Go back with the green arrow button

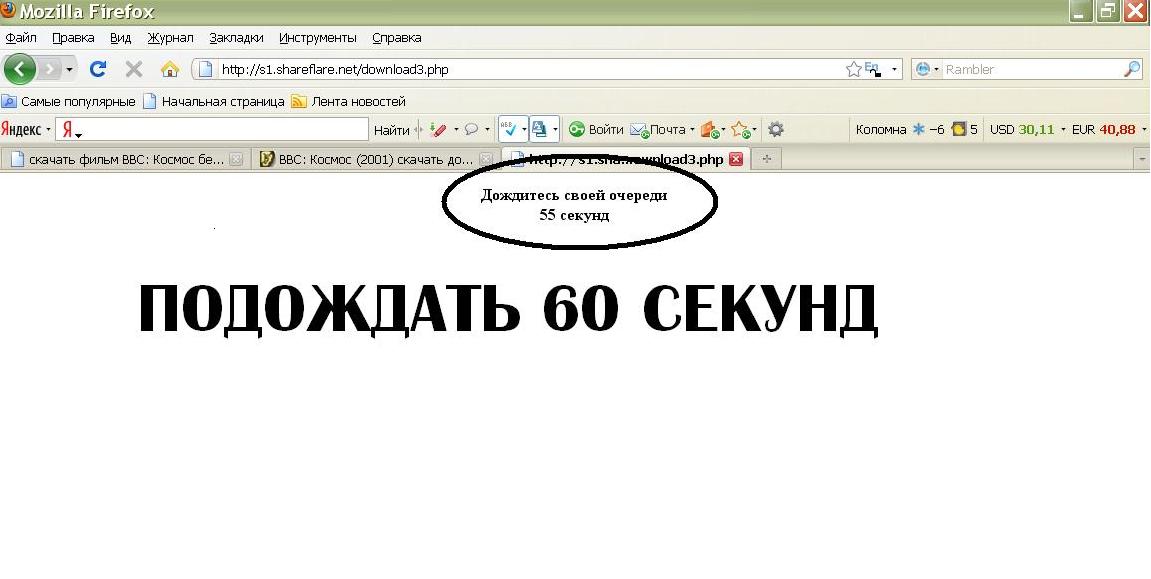coord(20,69)
